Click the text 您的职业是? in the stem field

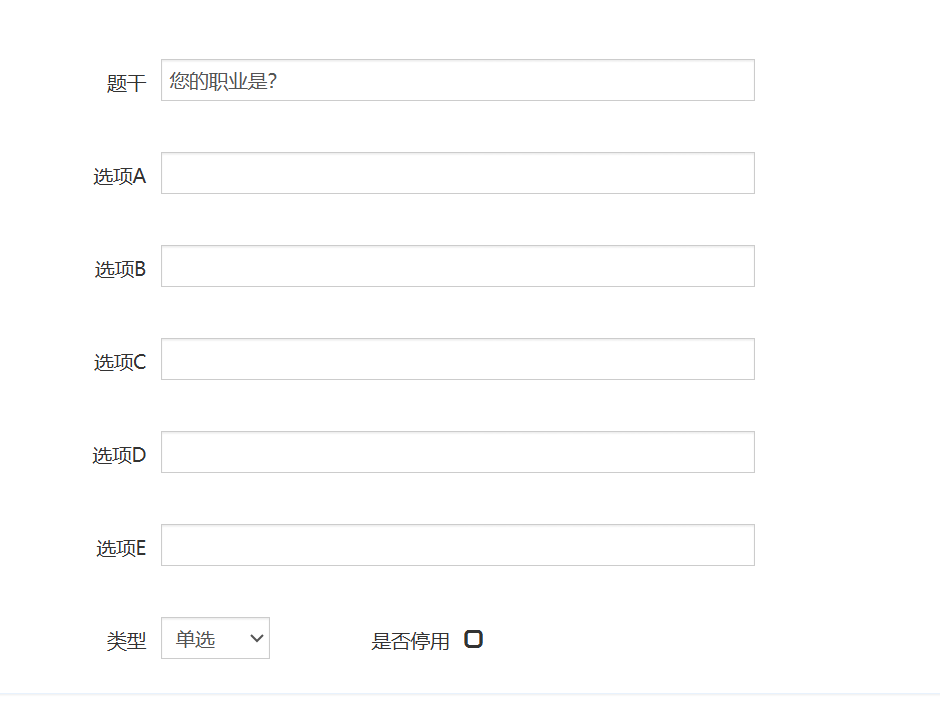[x=223, y=81]
